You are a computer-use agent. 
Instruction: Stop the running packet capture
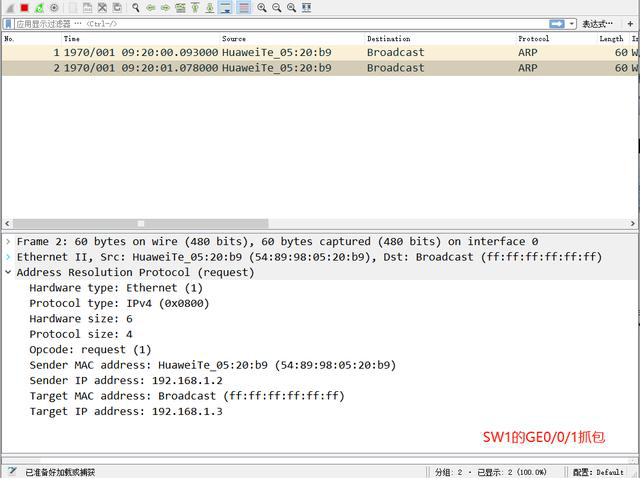[x=24, y=7]
